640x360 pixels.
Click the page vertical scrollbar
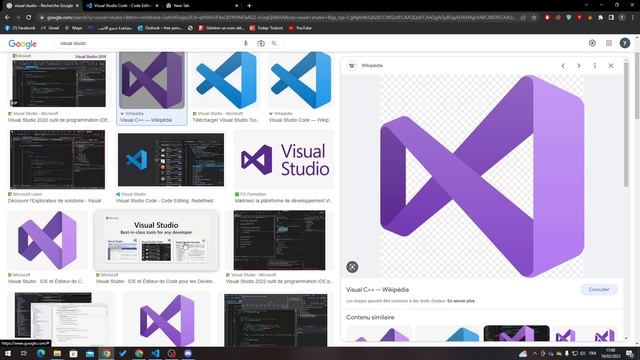click(x=637, y=86)
